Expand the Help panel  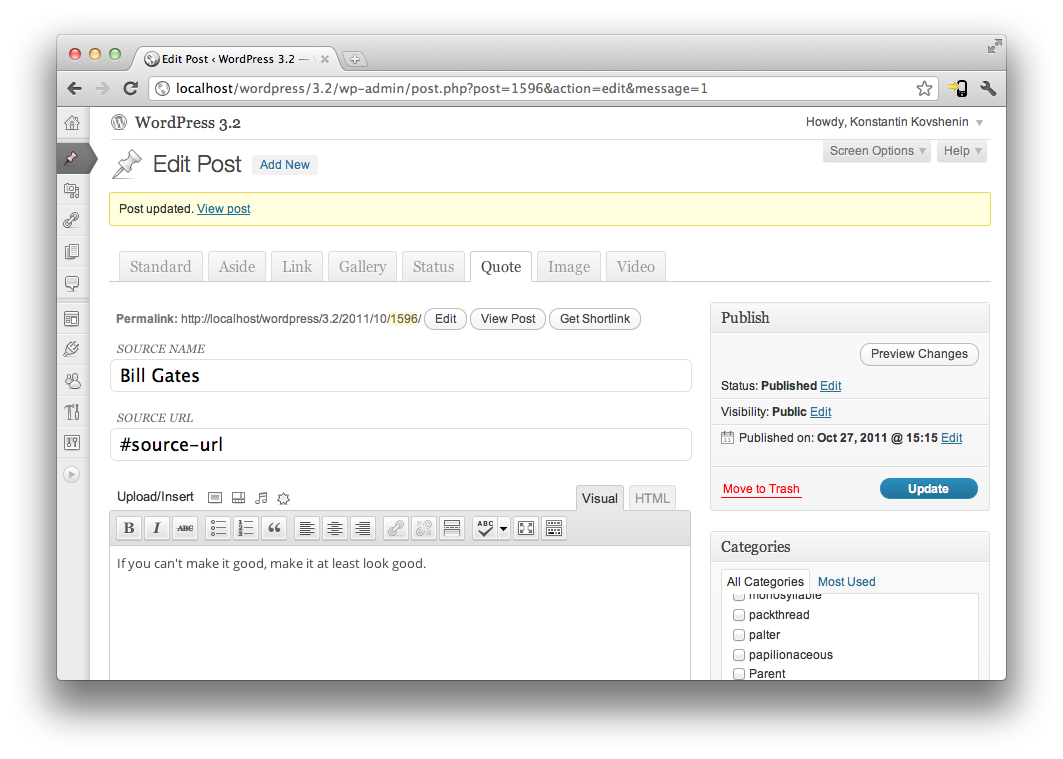click(962, 151)
